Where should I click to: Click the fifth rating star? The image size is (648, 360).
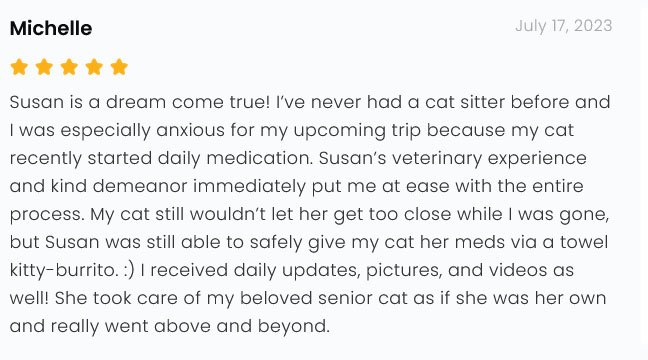pos(119,67)
